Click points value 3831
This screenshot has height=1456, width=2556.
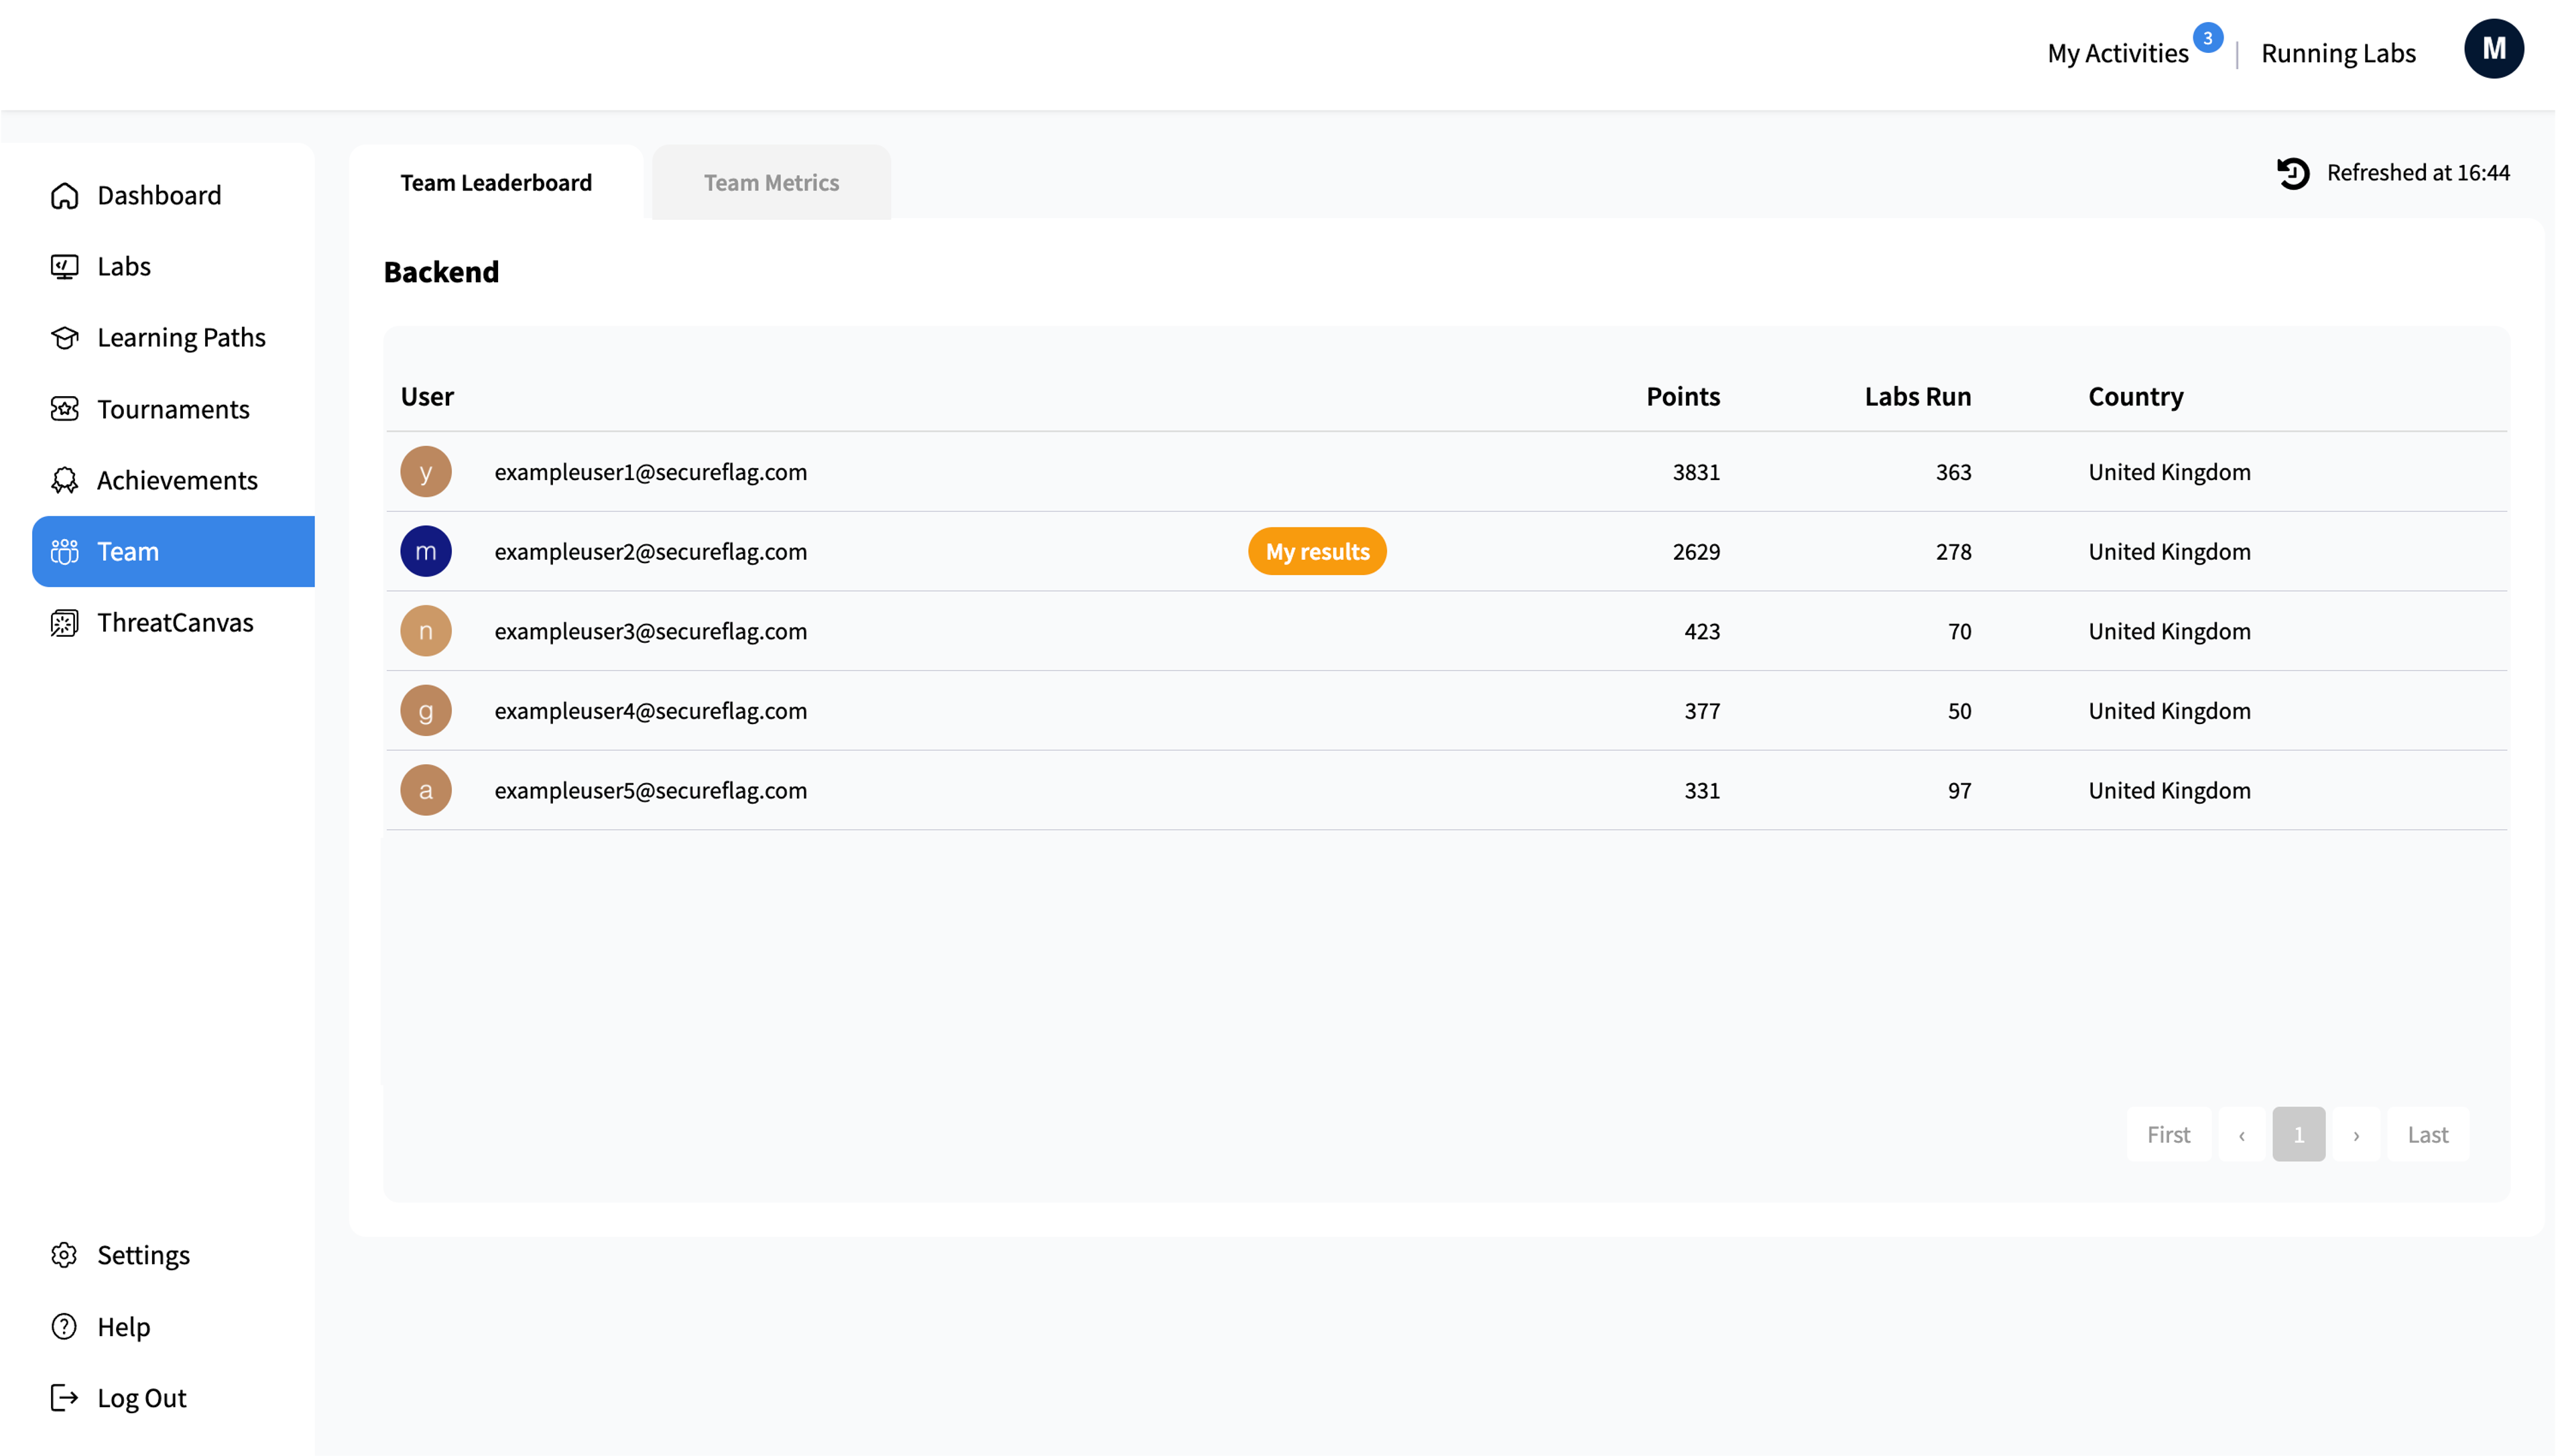(1696, 472)
